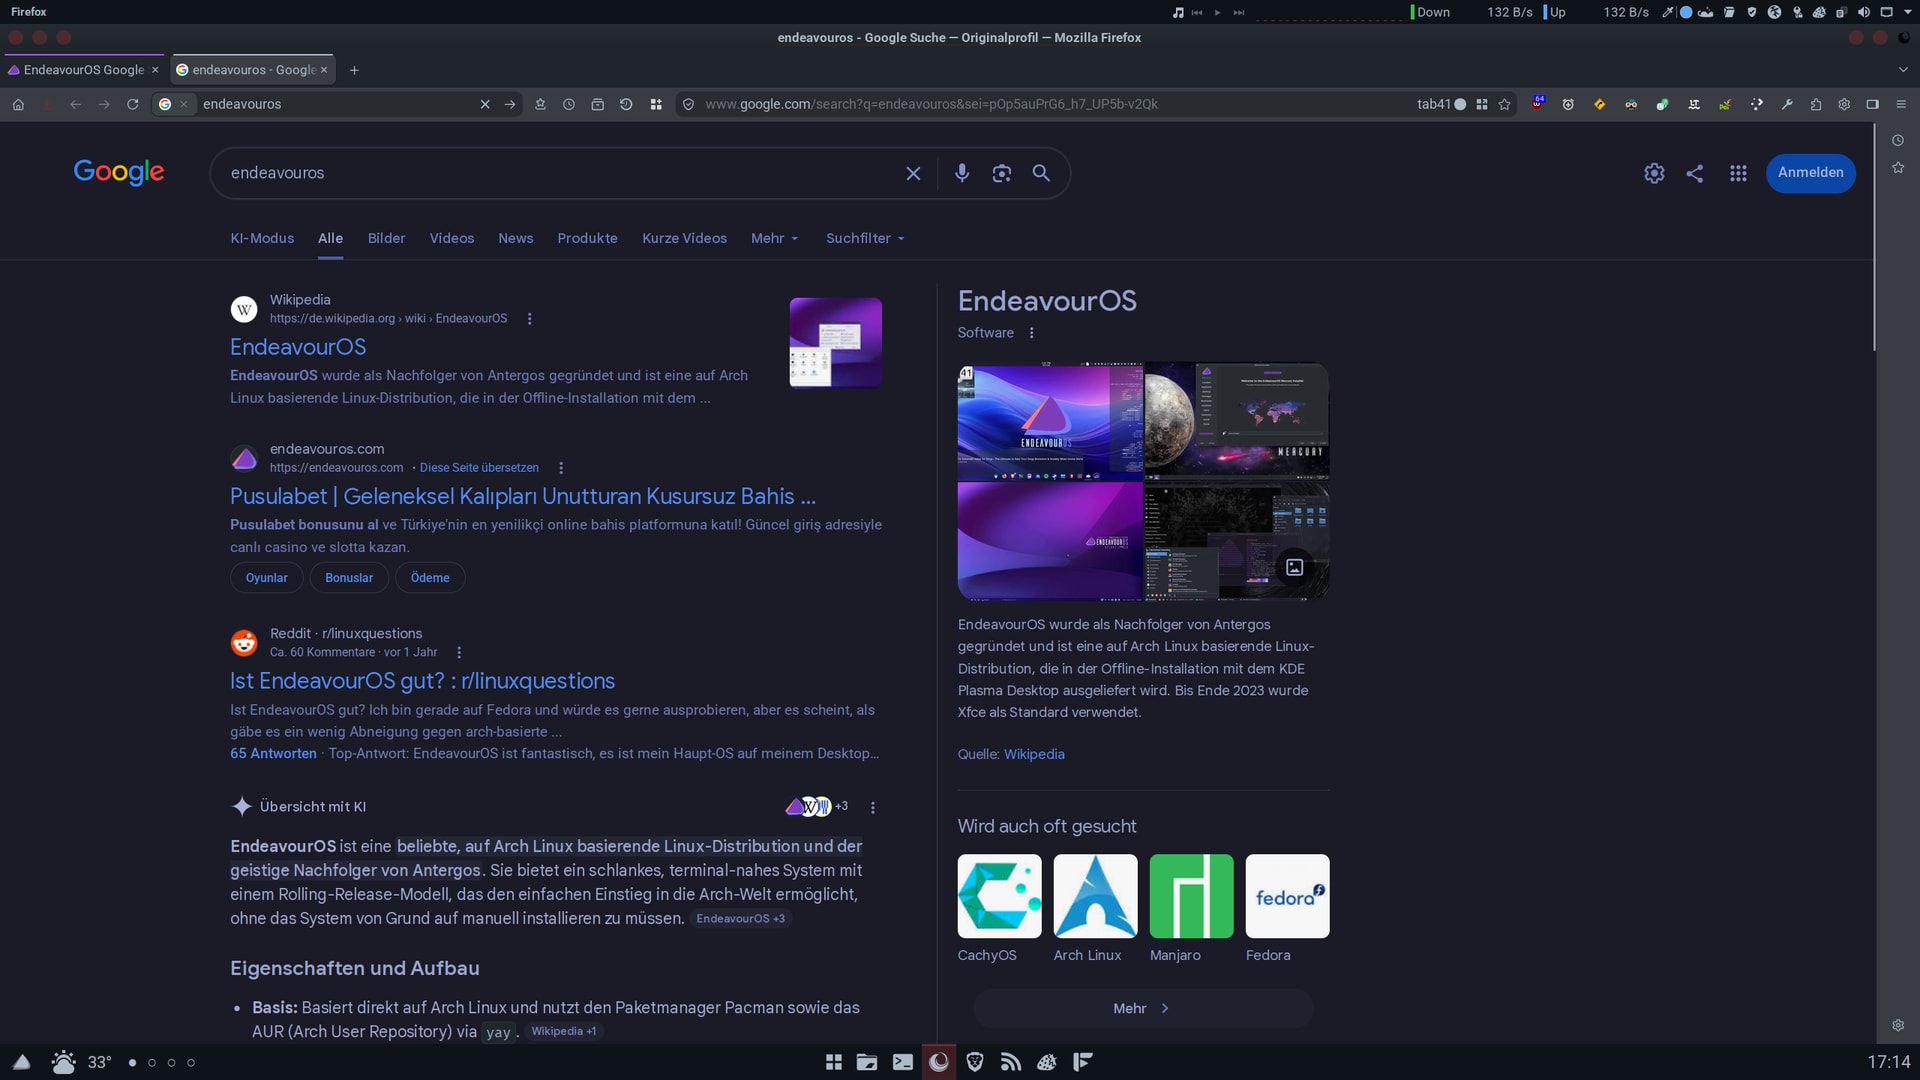1920x1080 pixels.
Task: Click 'Diese Seite übersetzen' link
Action: (x=479, y=468)
